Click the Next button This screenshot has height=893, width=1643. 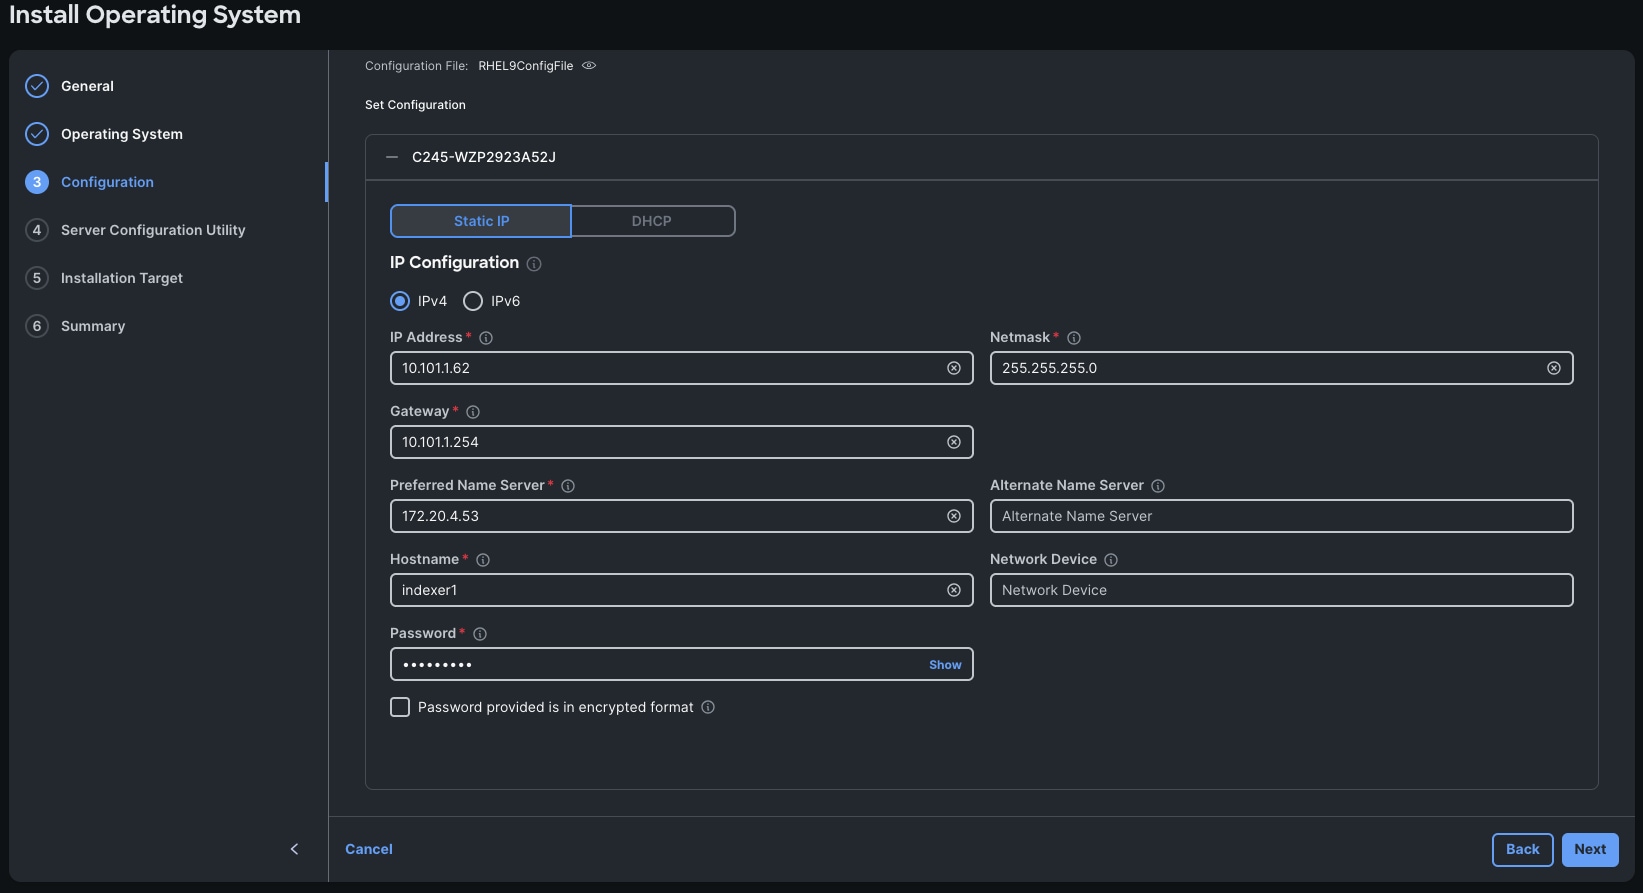tap(1590, 849)
